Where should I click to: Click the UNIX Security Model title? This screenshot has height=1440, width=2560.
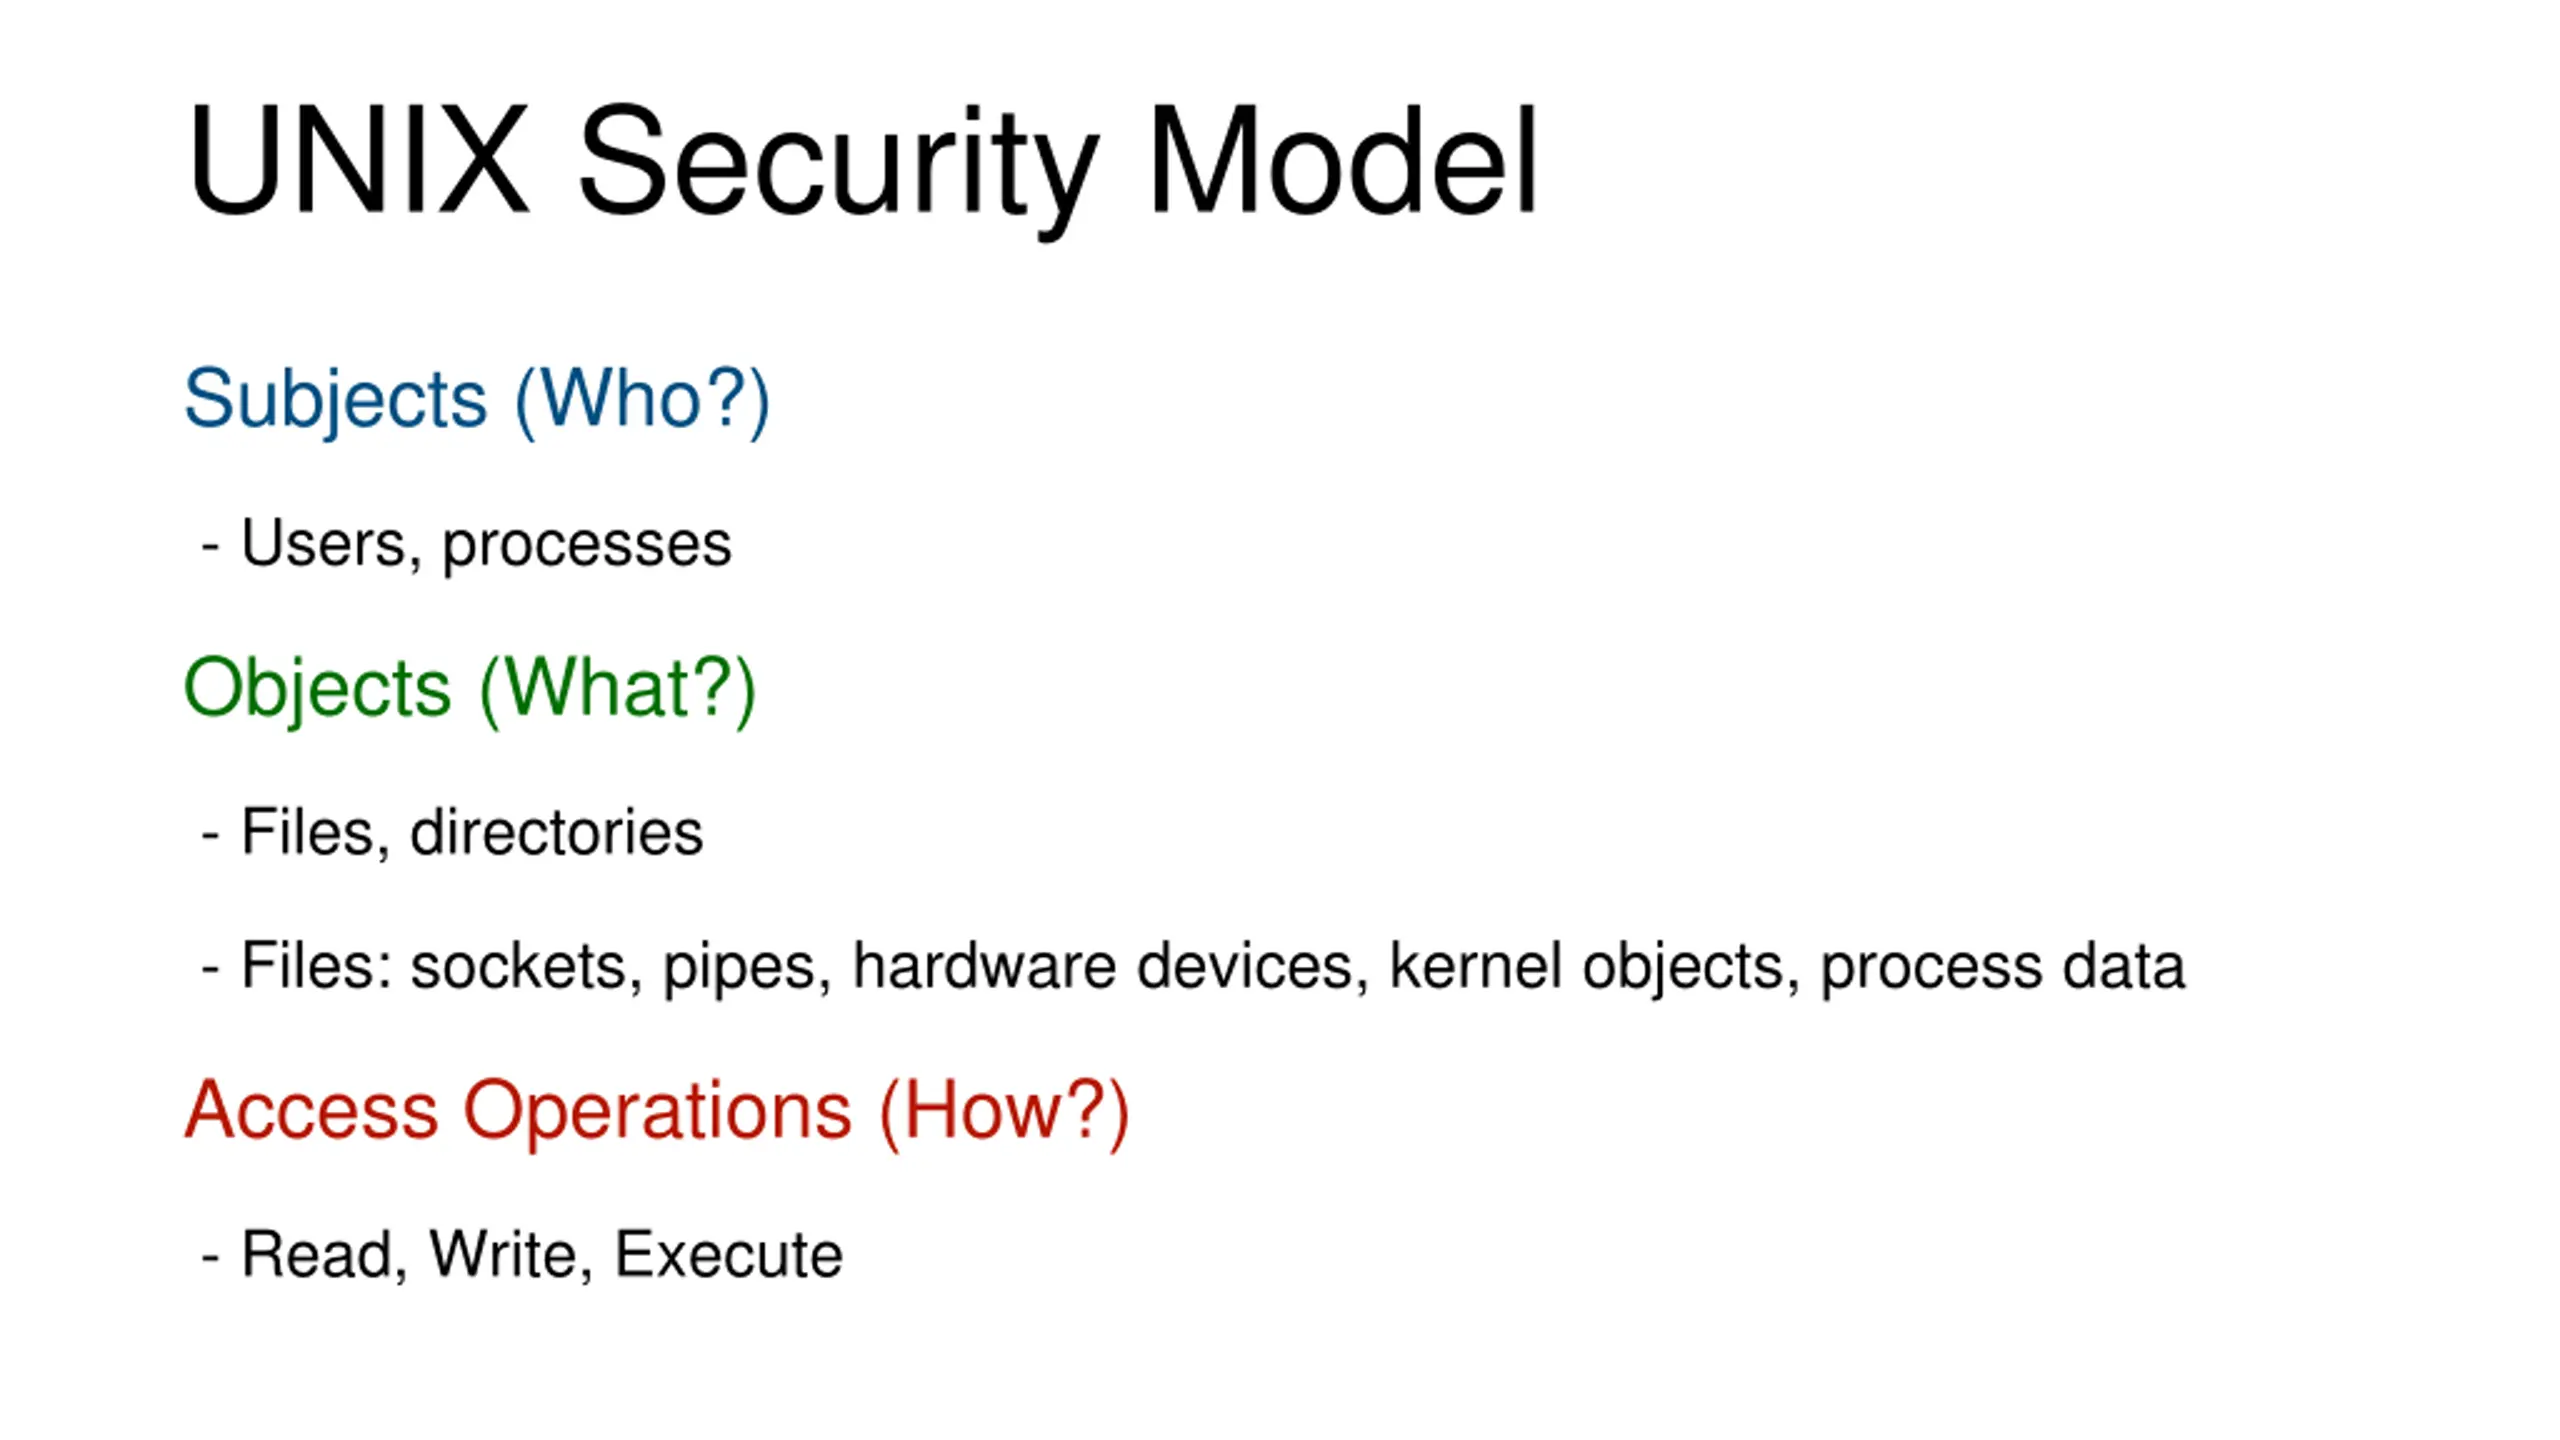[861, 165]
